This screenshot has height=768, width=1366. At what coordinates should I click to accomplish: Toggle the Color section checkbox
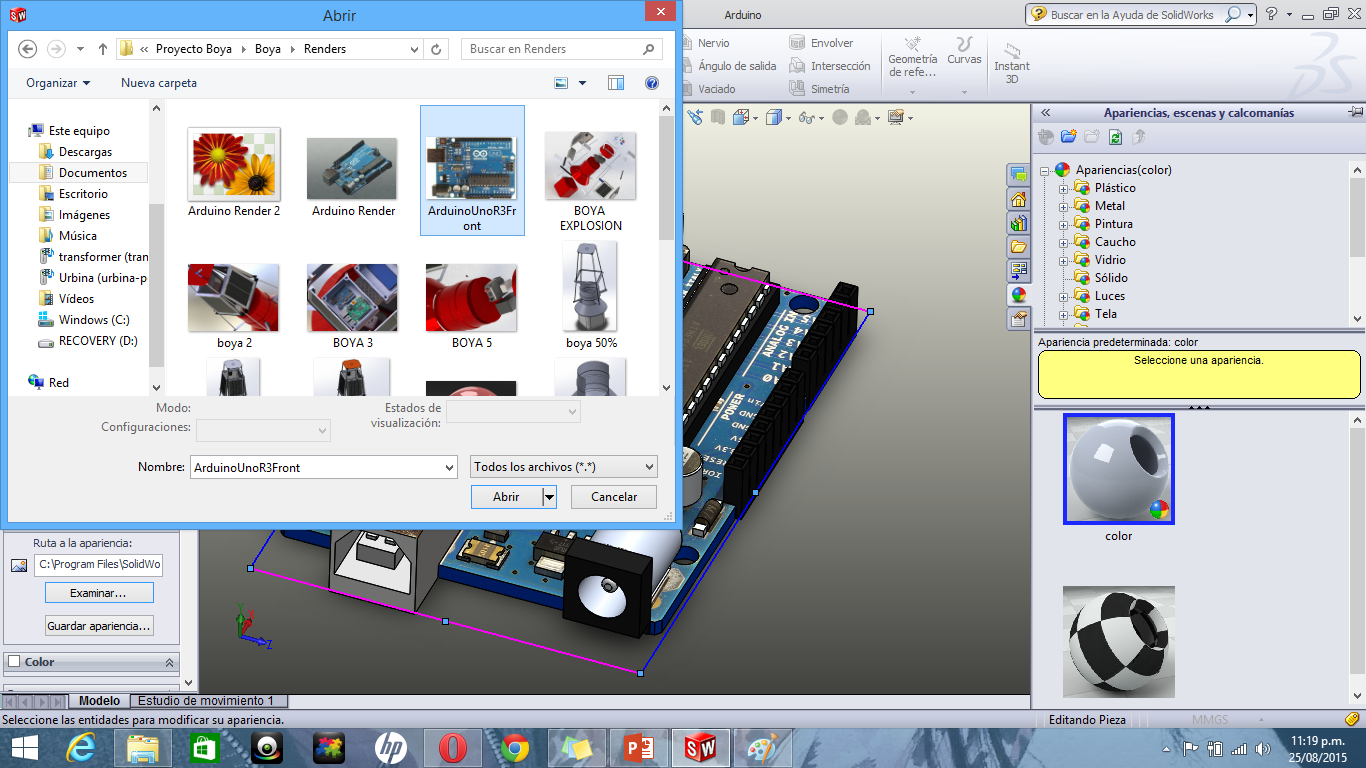point(14,662)
